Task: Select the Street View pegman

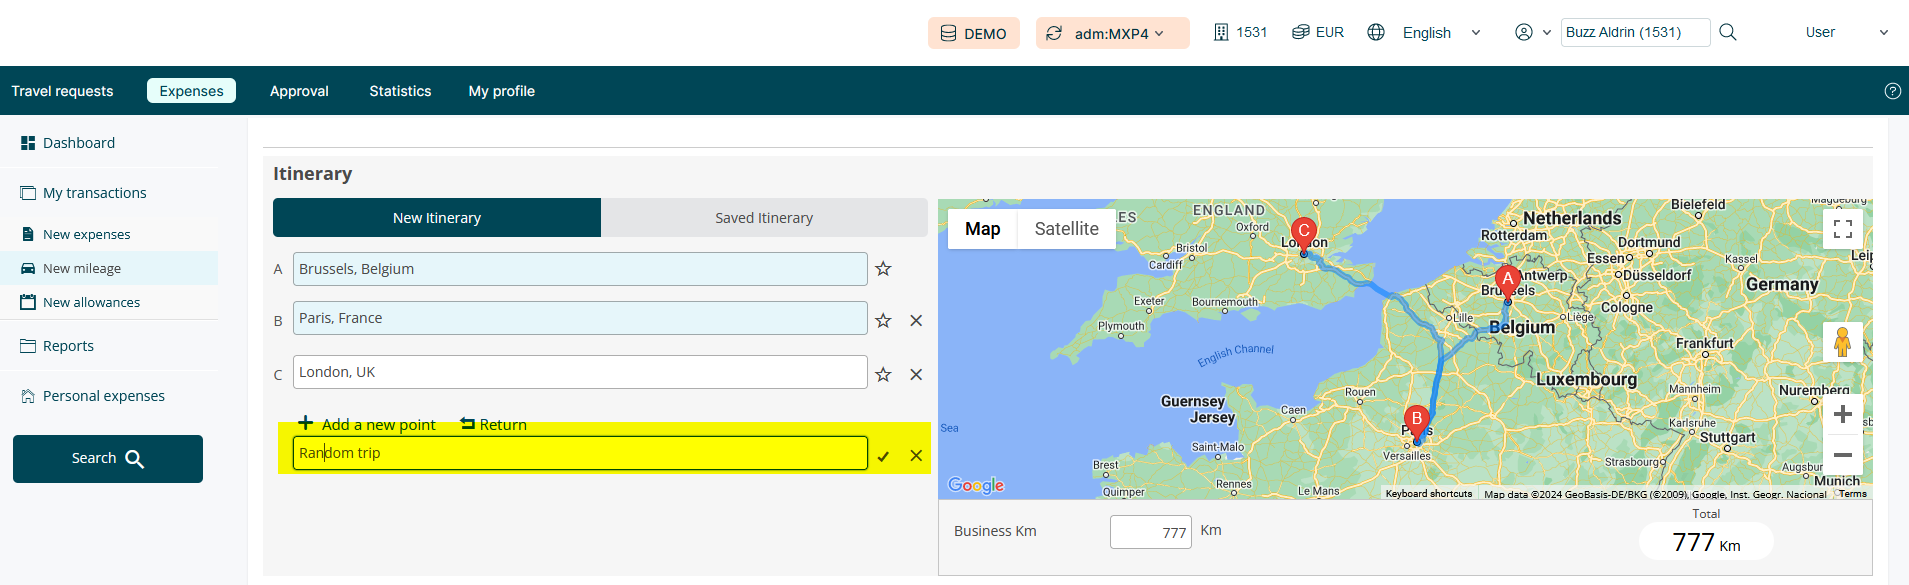Action: pyautogui.click(x=1842, y=343)
